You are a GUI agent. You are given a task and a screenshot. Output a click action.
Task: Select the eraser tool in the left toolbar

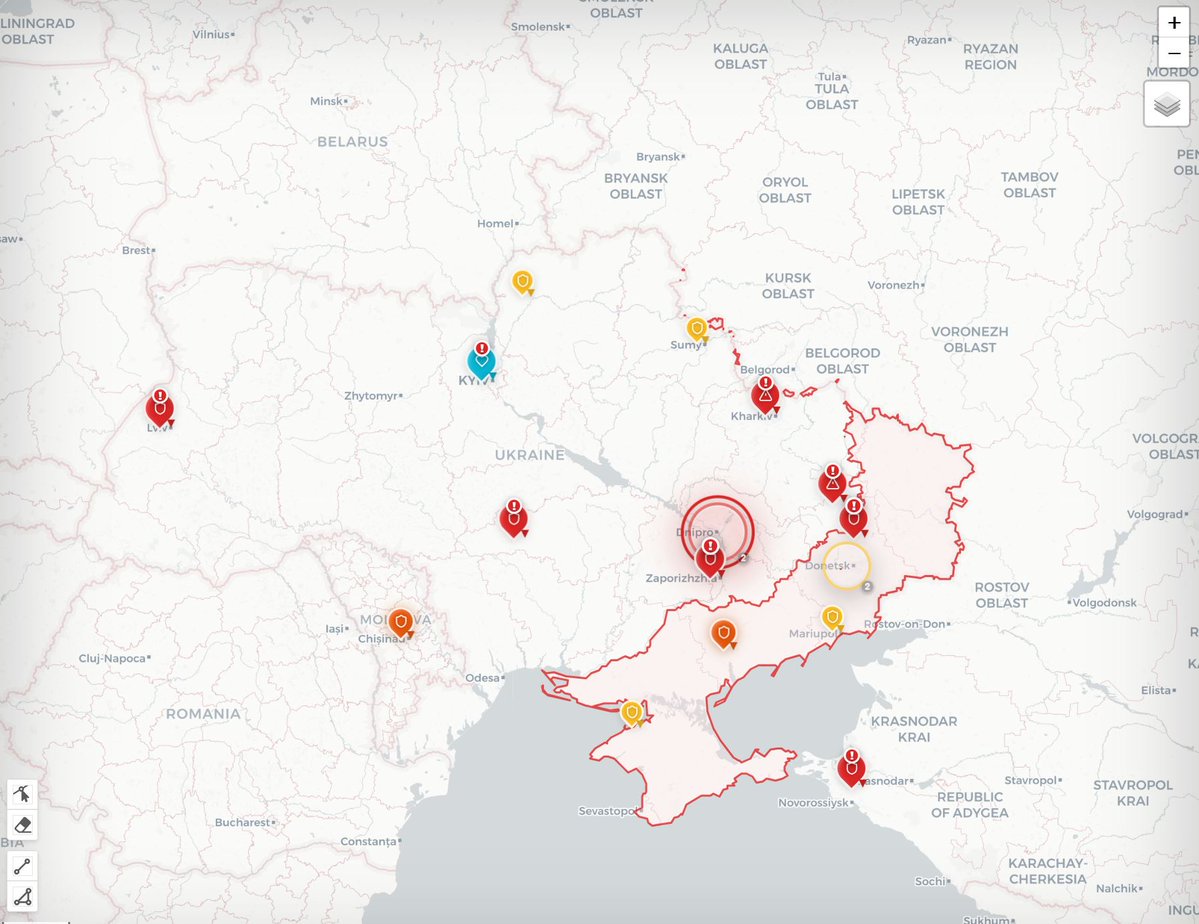[x=22, y=824]
